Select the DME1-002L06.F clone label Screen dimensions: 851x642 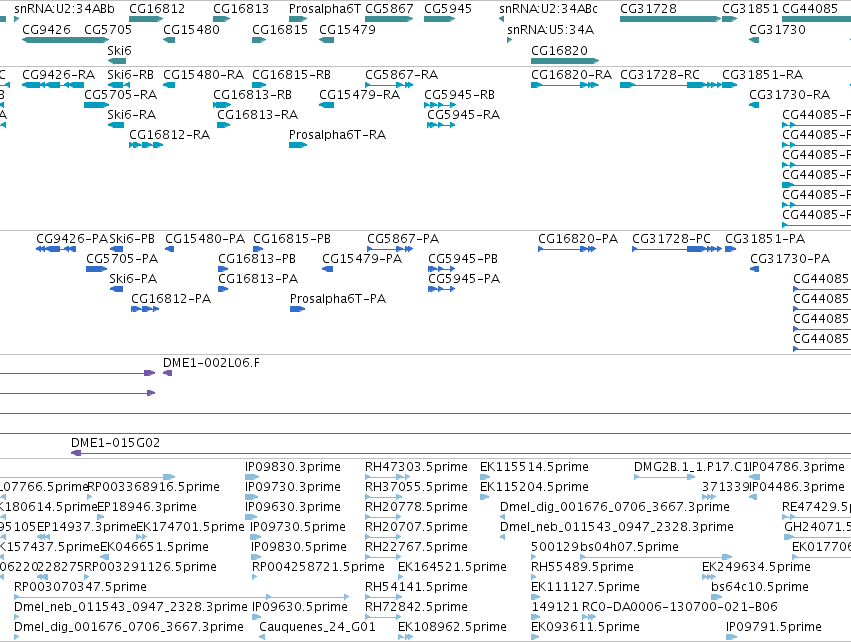212,363
